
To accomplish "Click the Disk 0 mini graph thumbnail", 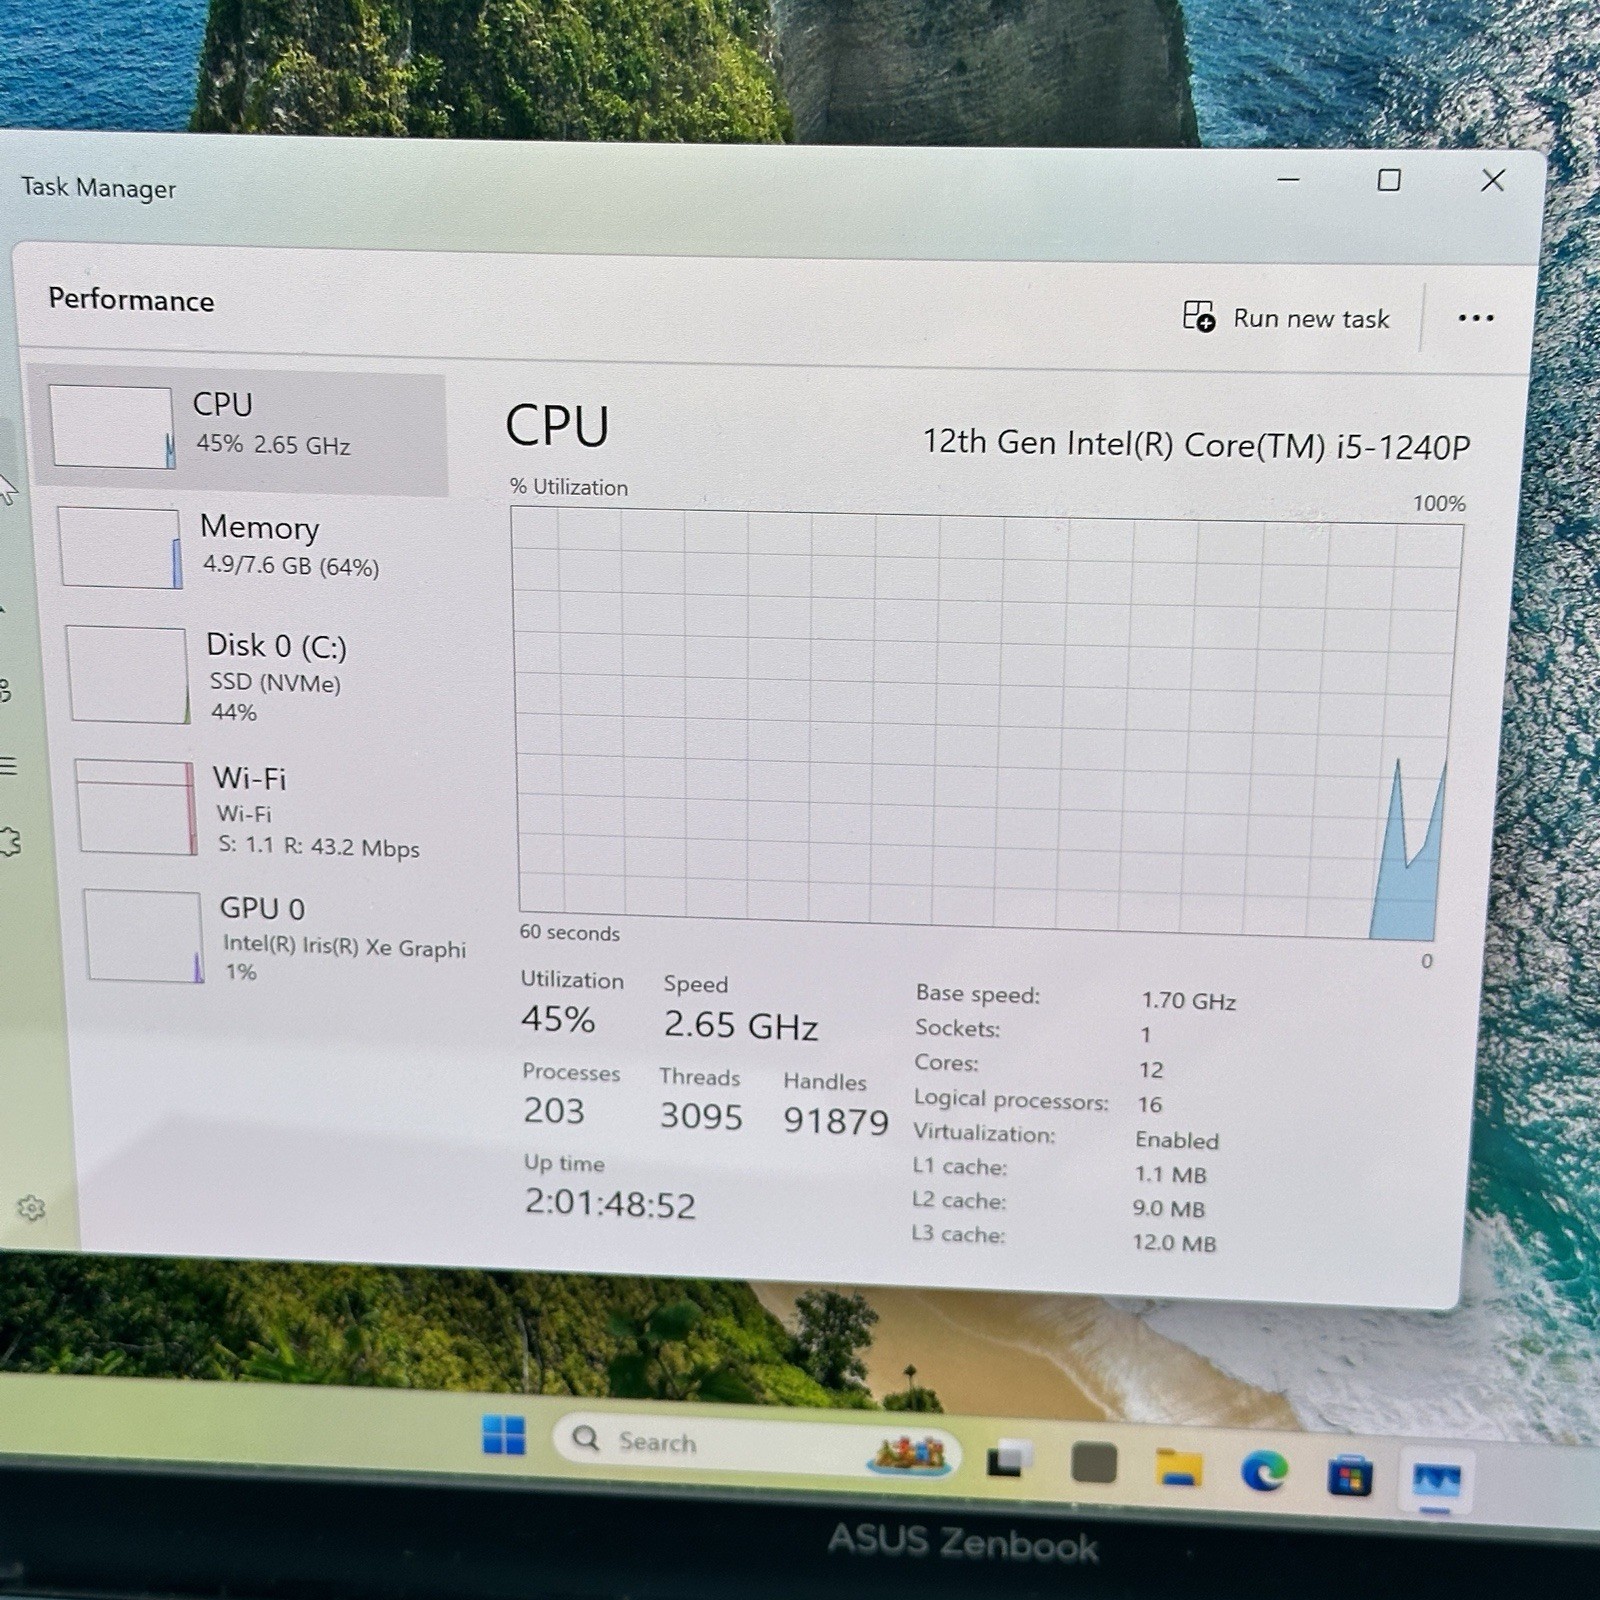I will [x=128, y=674].
